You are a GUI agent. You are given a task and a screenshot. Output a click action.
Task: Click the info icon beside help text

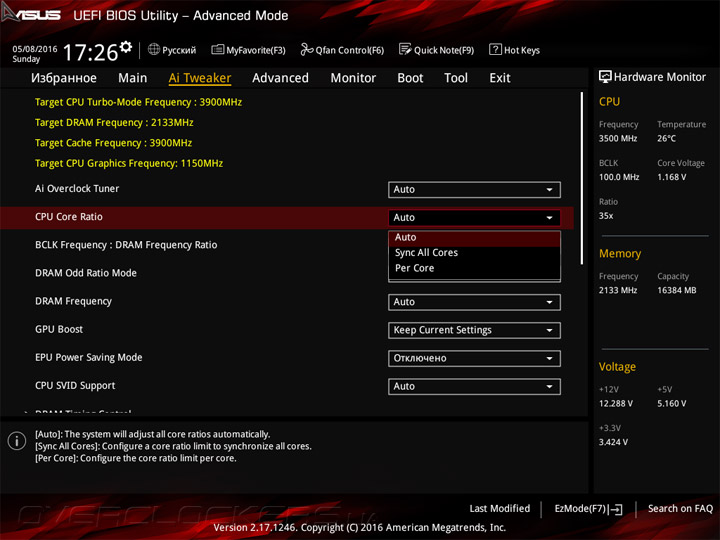pos(17,441)
